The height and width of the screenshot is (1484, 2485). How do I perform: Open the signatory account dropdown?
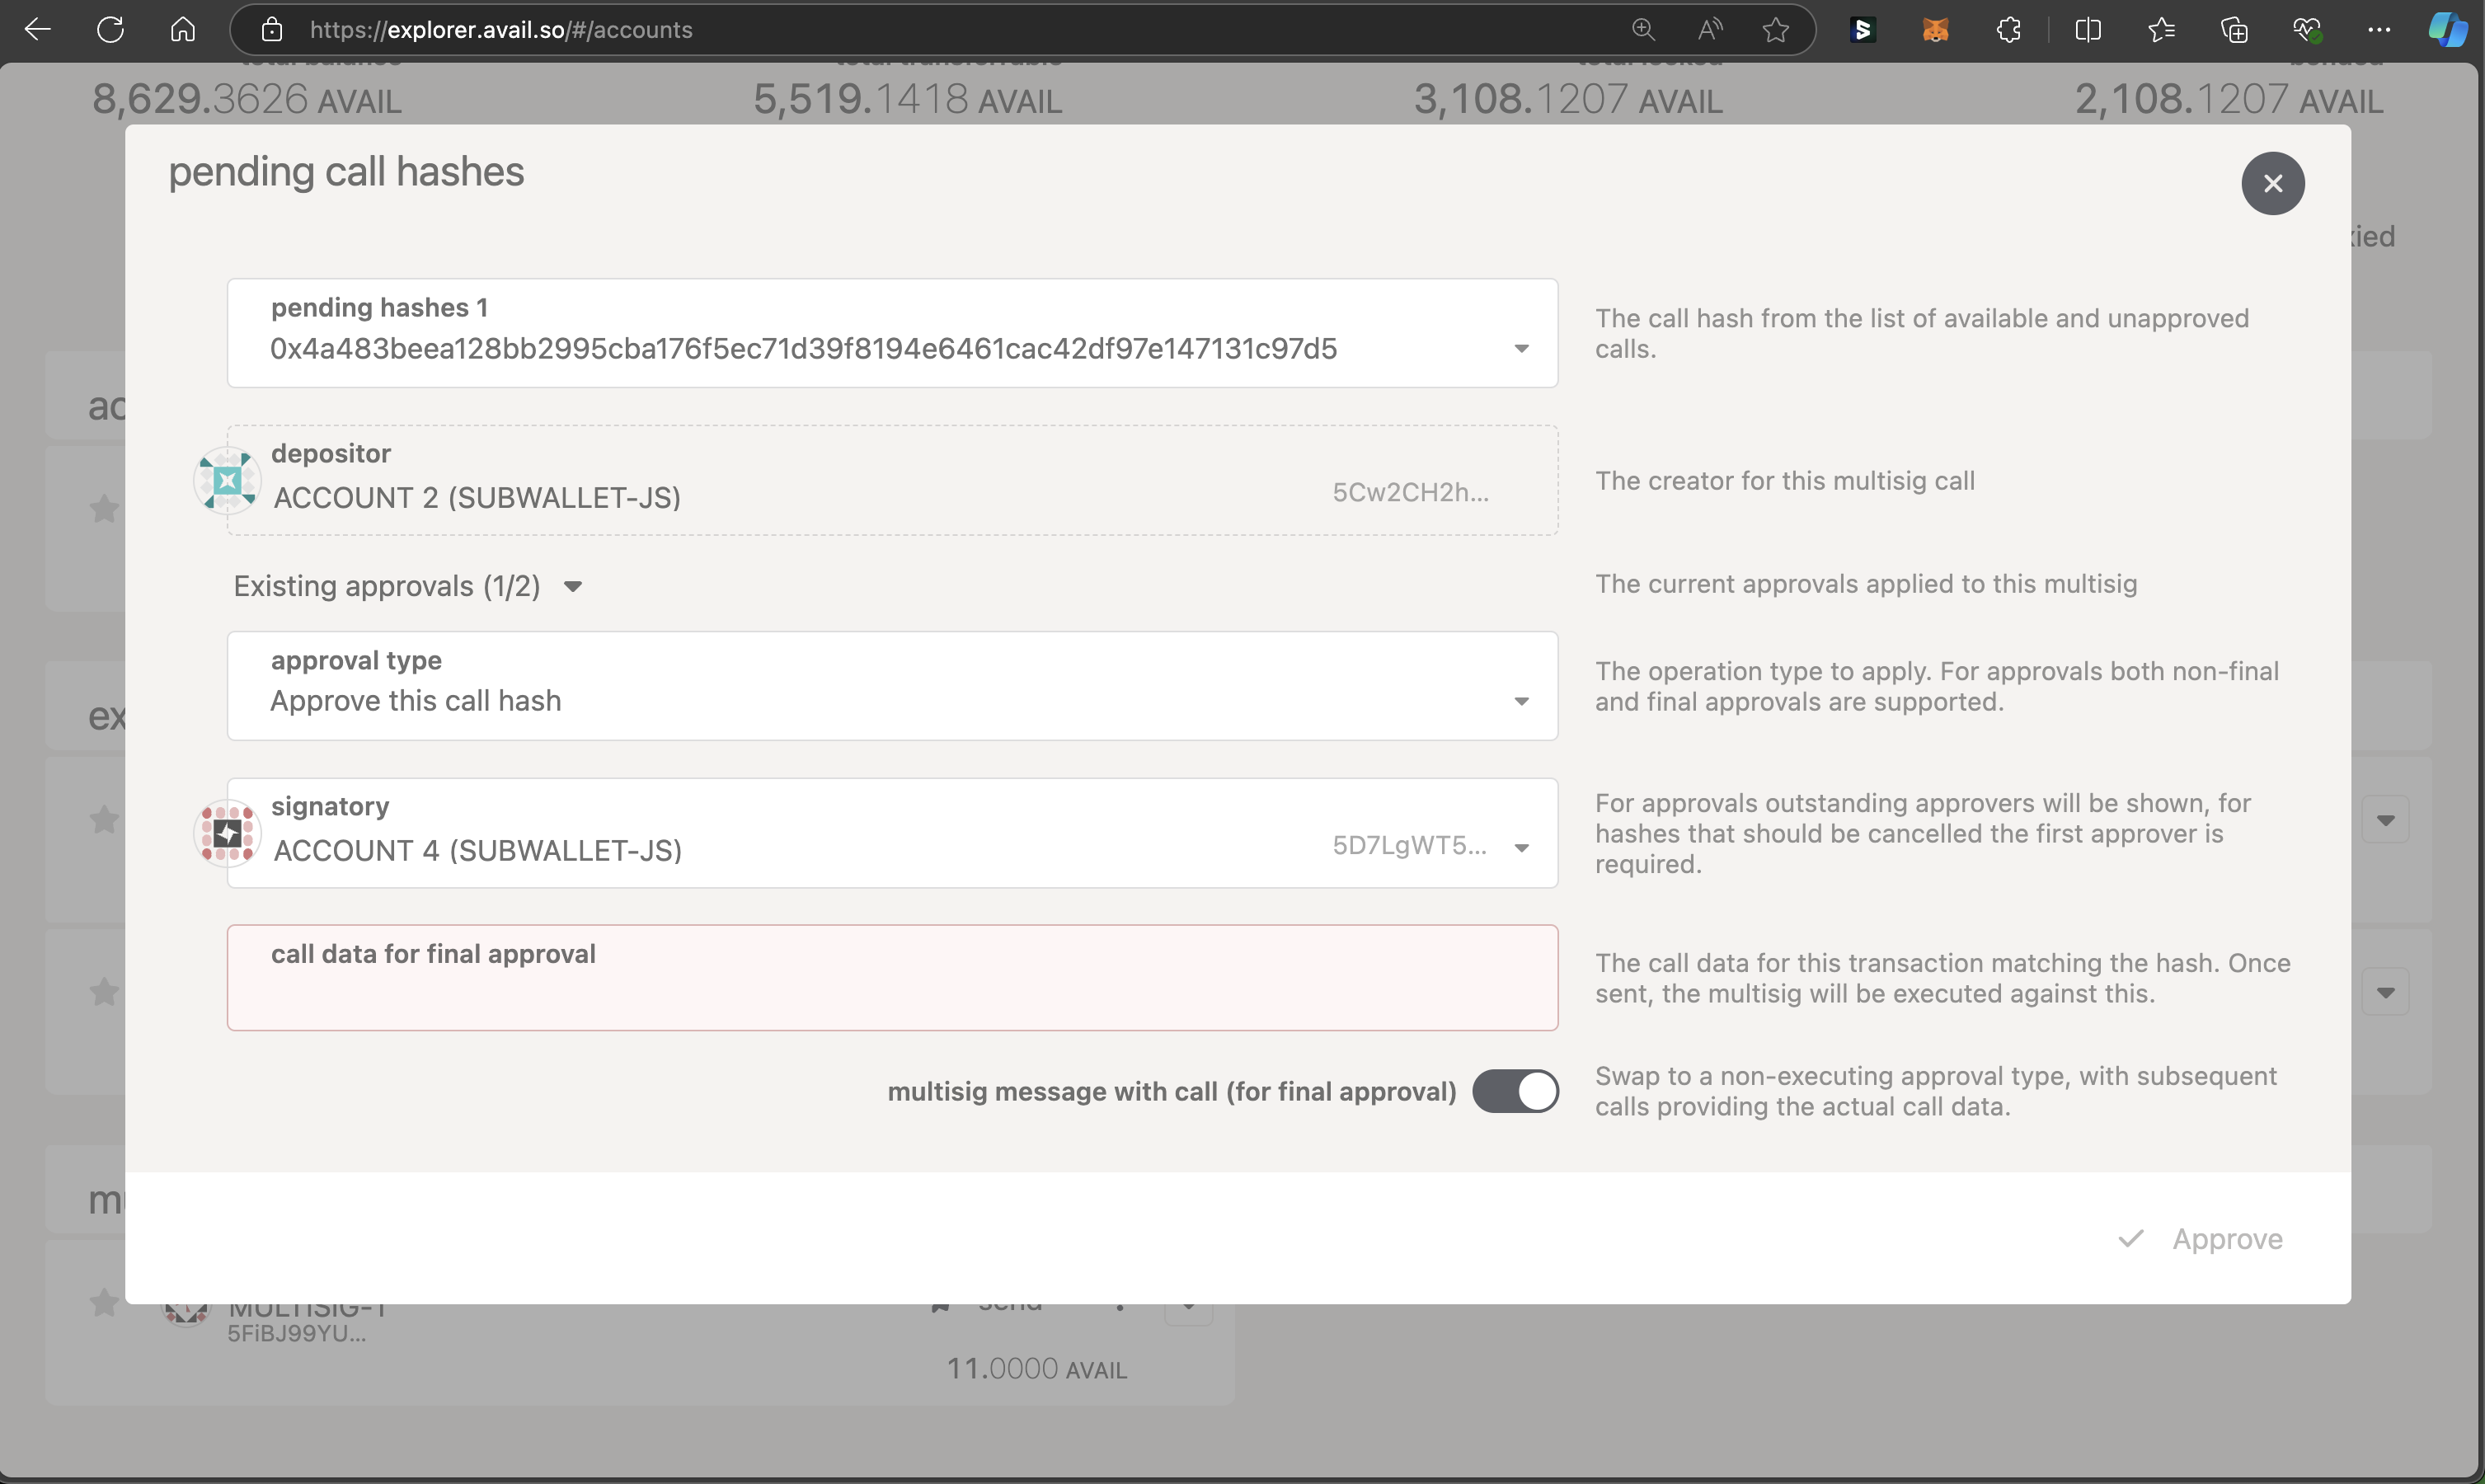tap(1520, 848)
